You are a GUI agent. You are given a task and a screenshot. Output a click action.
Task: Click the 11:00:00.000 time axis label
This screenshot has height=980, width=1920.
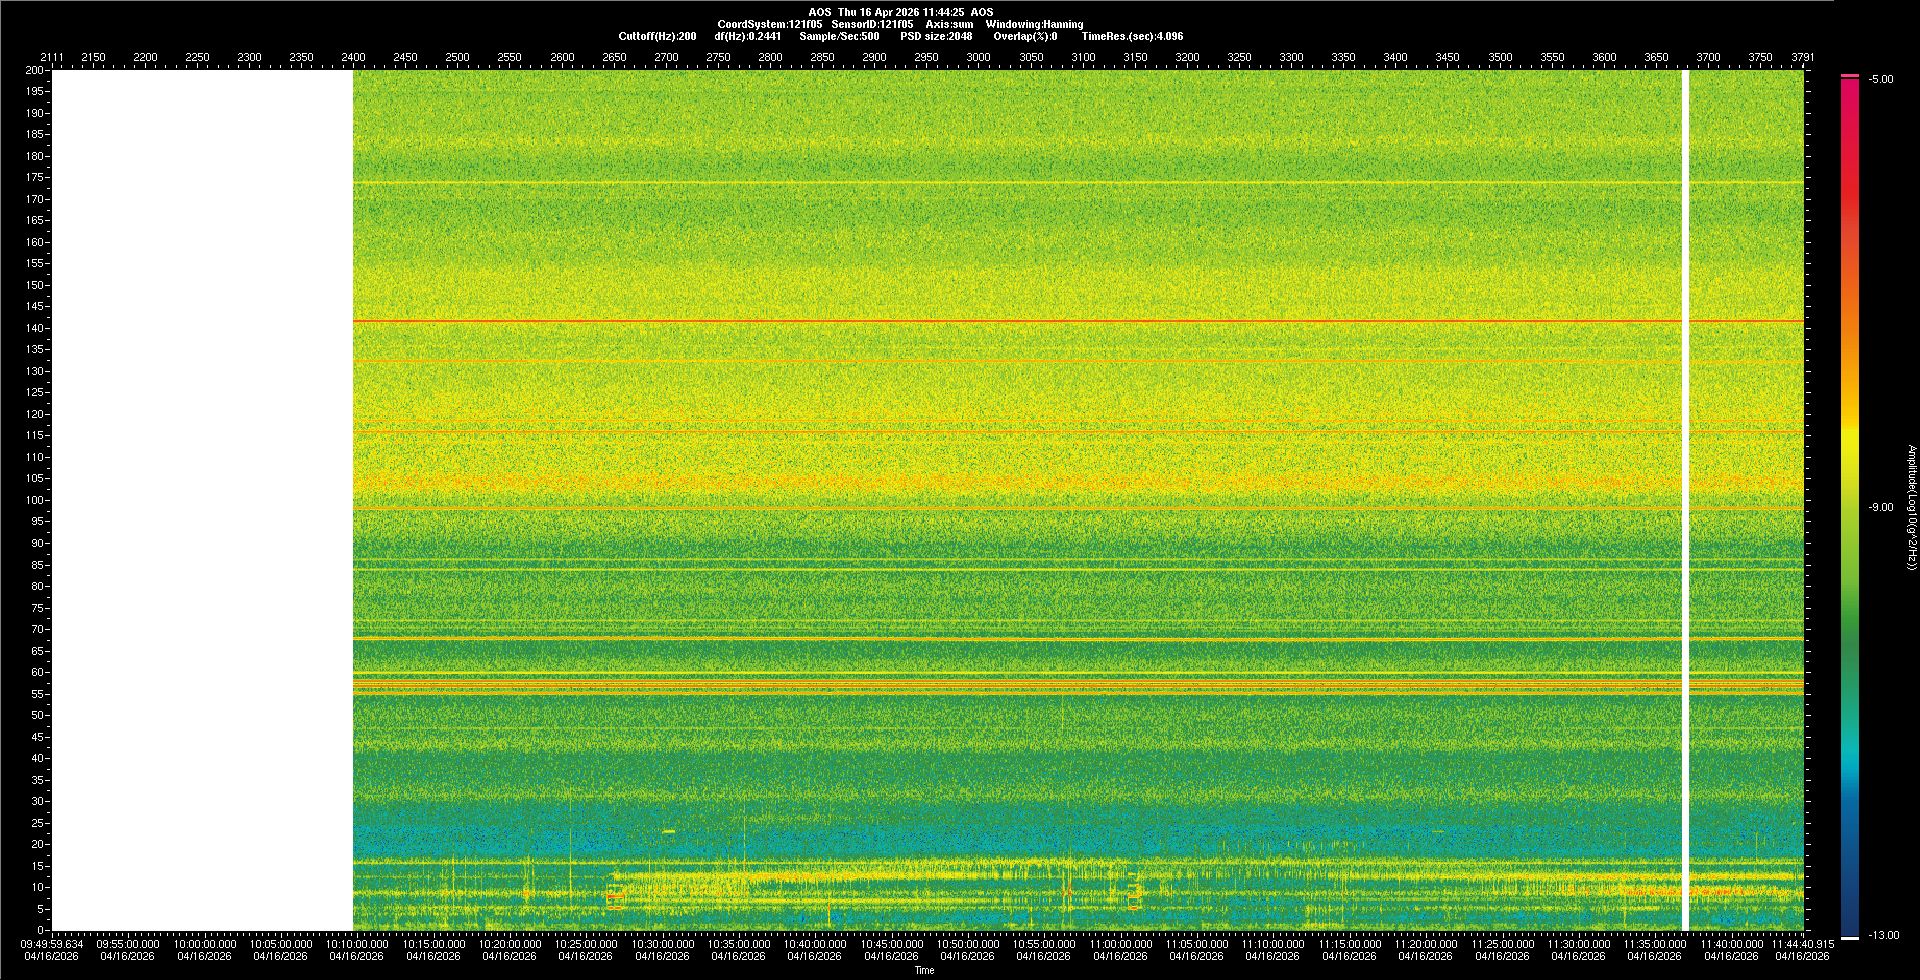coord(1120,943)
